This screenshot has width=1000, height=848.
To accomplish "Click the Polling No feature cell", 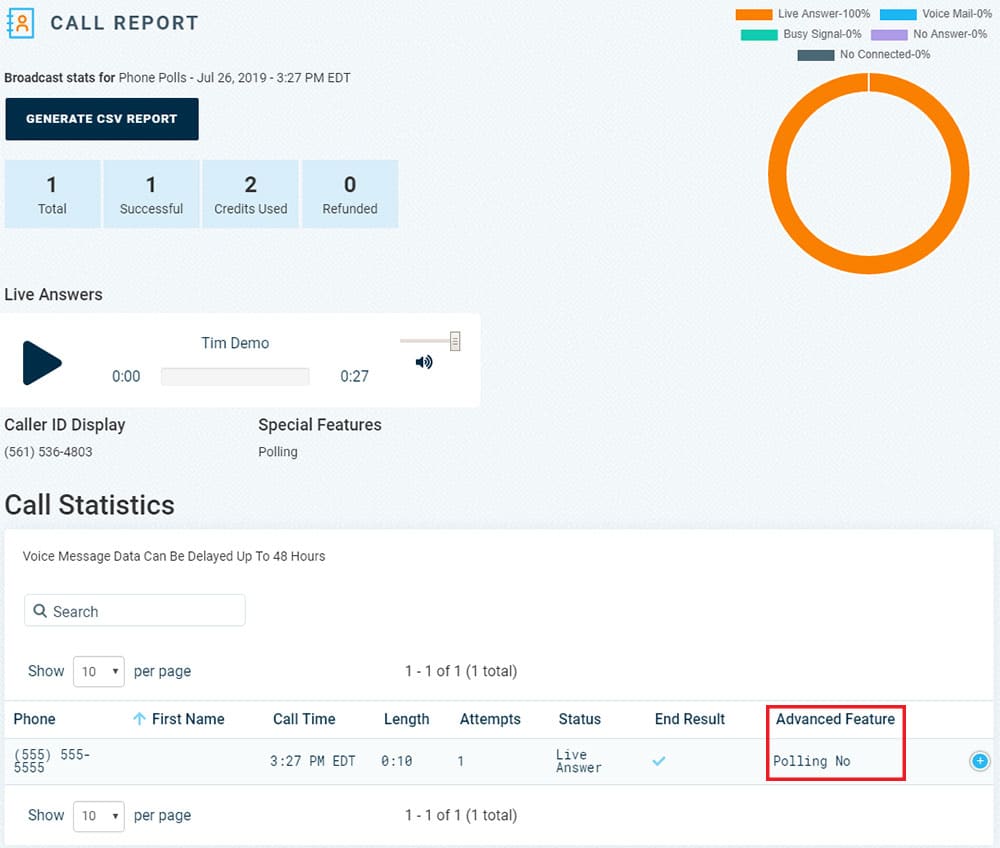I will (811, 761).
